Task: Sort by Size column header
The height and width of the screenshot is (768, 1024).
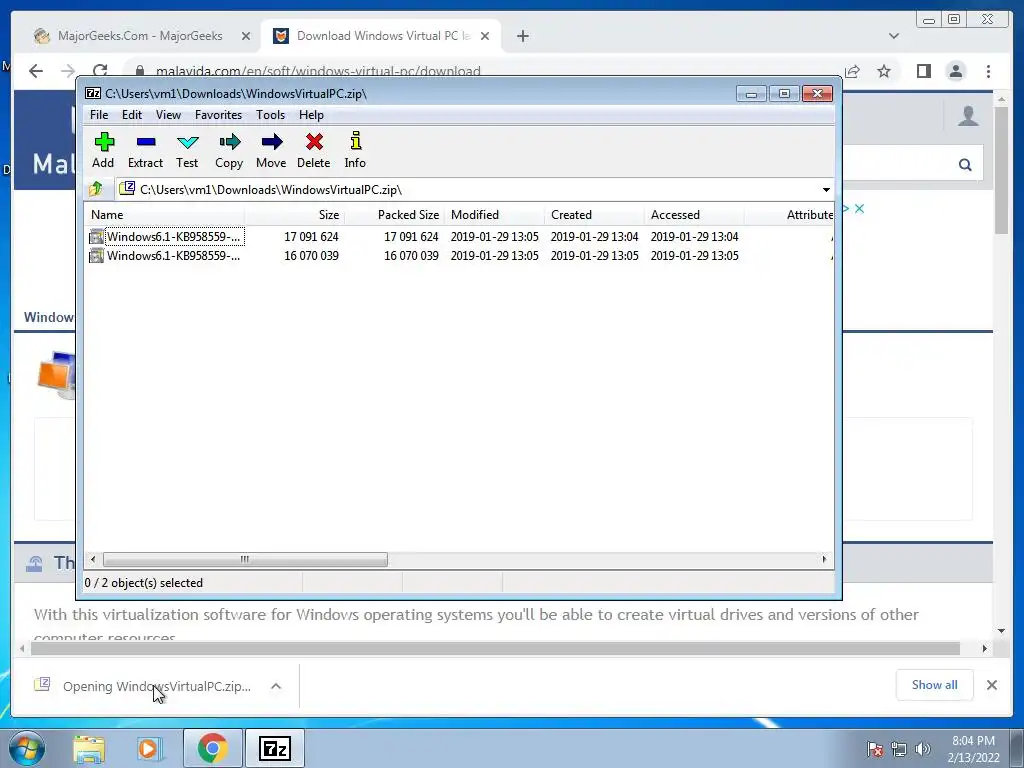Action: pyautogui.click(x=295, y=215)
